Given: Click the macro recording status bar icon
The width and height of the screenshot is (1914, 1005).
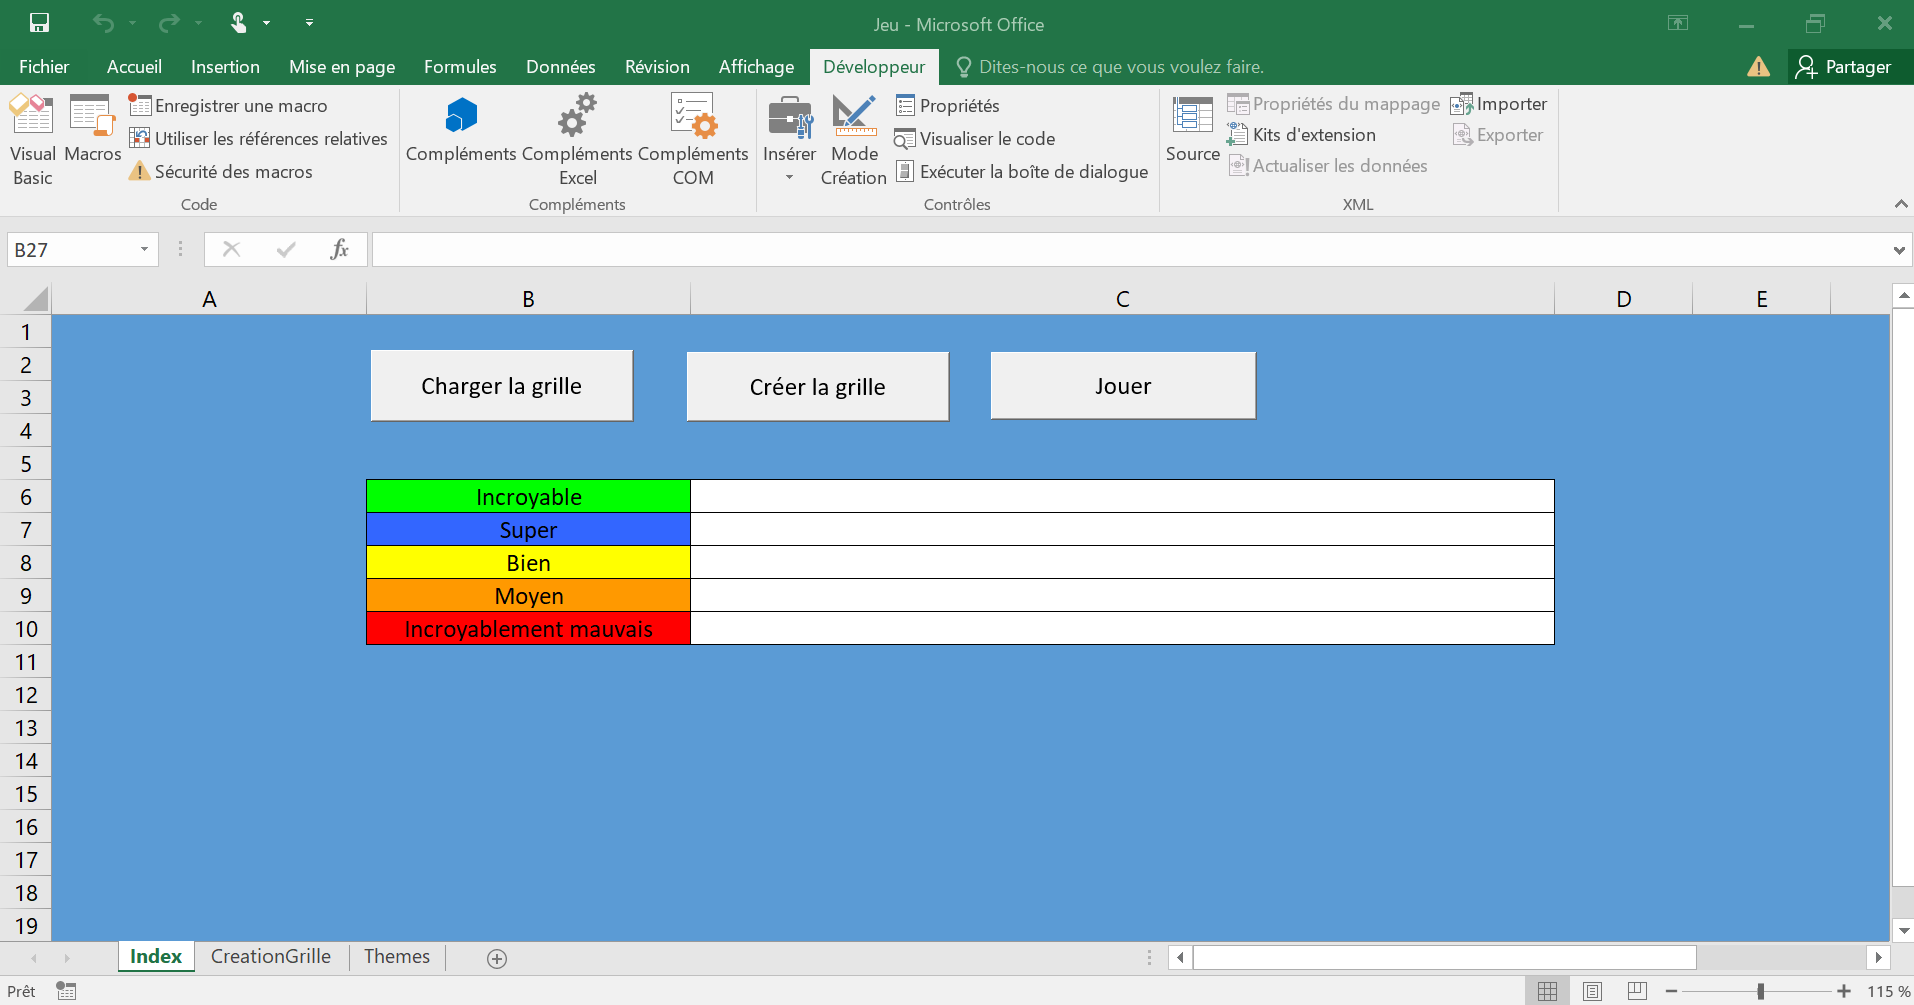Looking at the screenshot, I should click(x=66, y=991).
